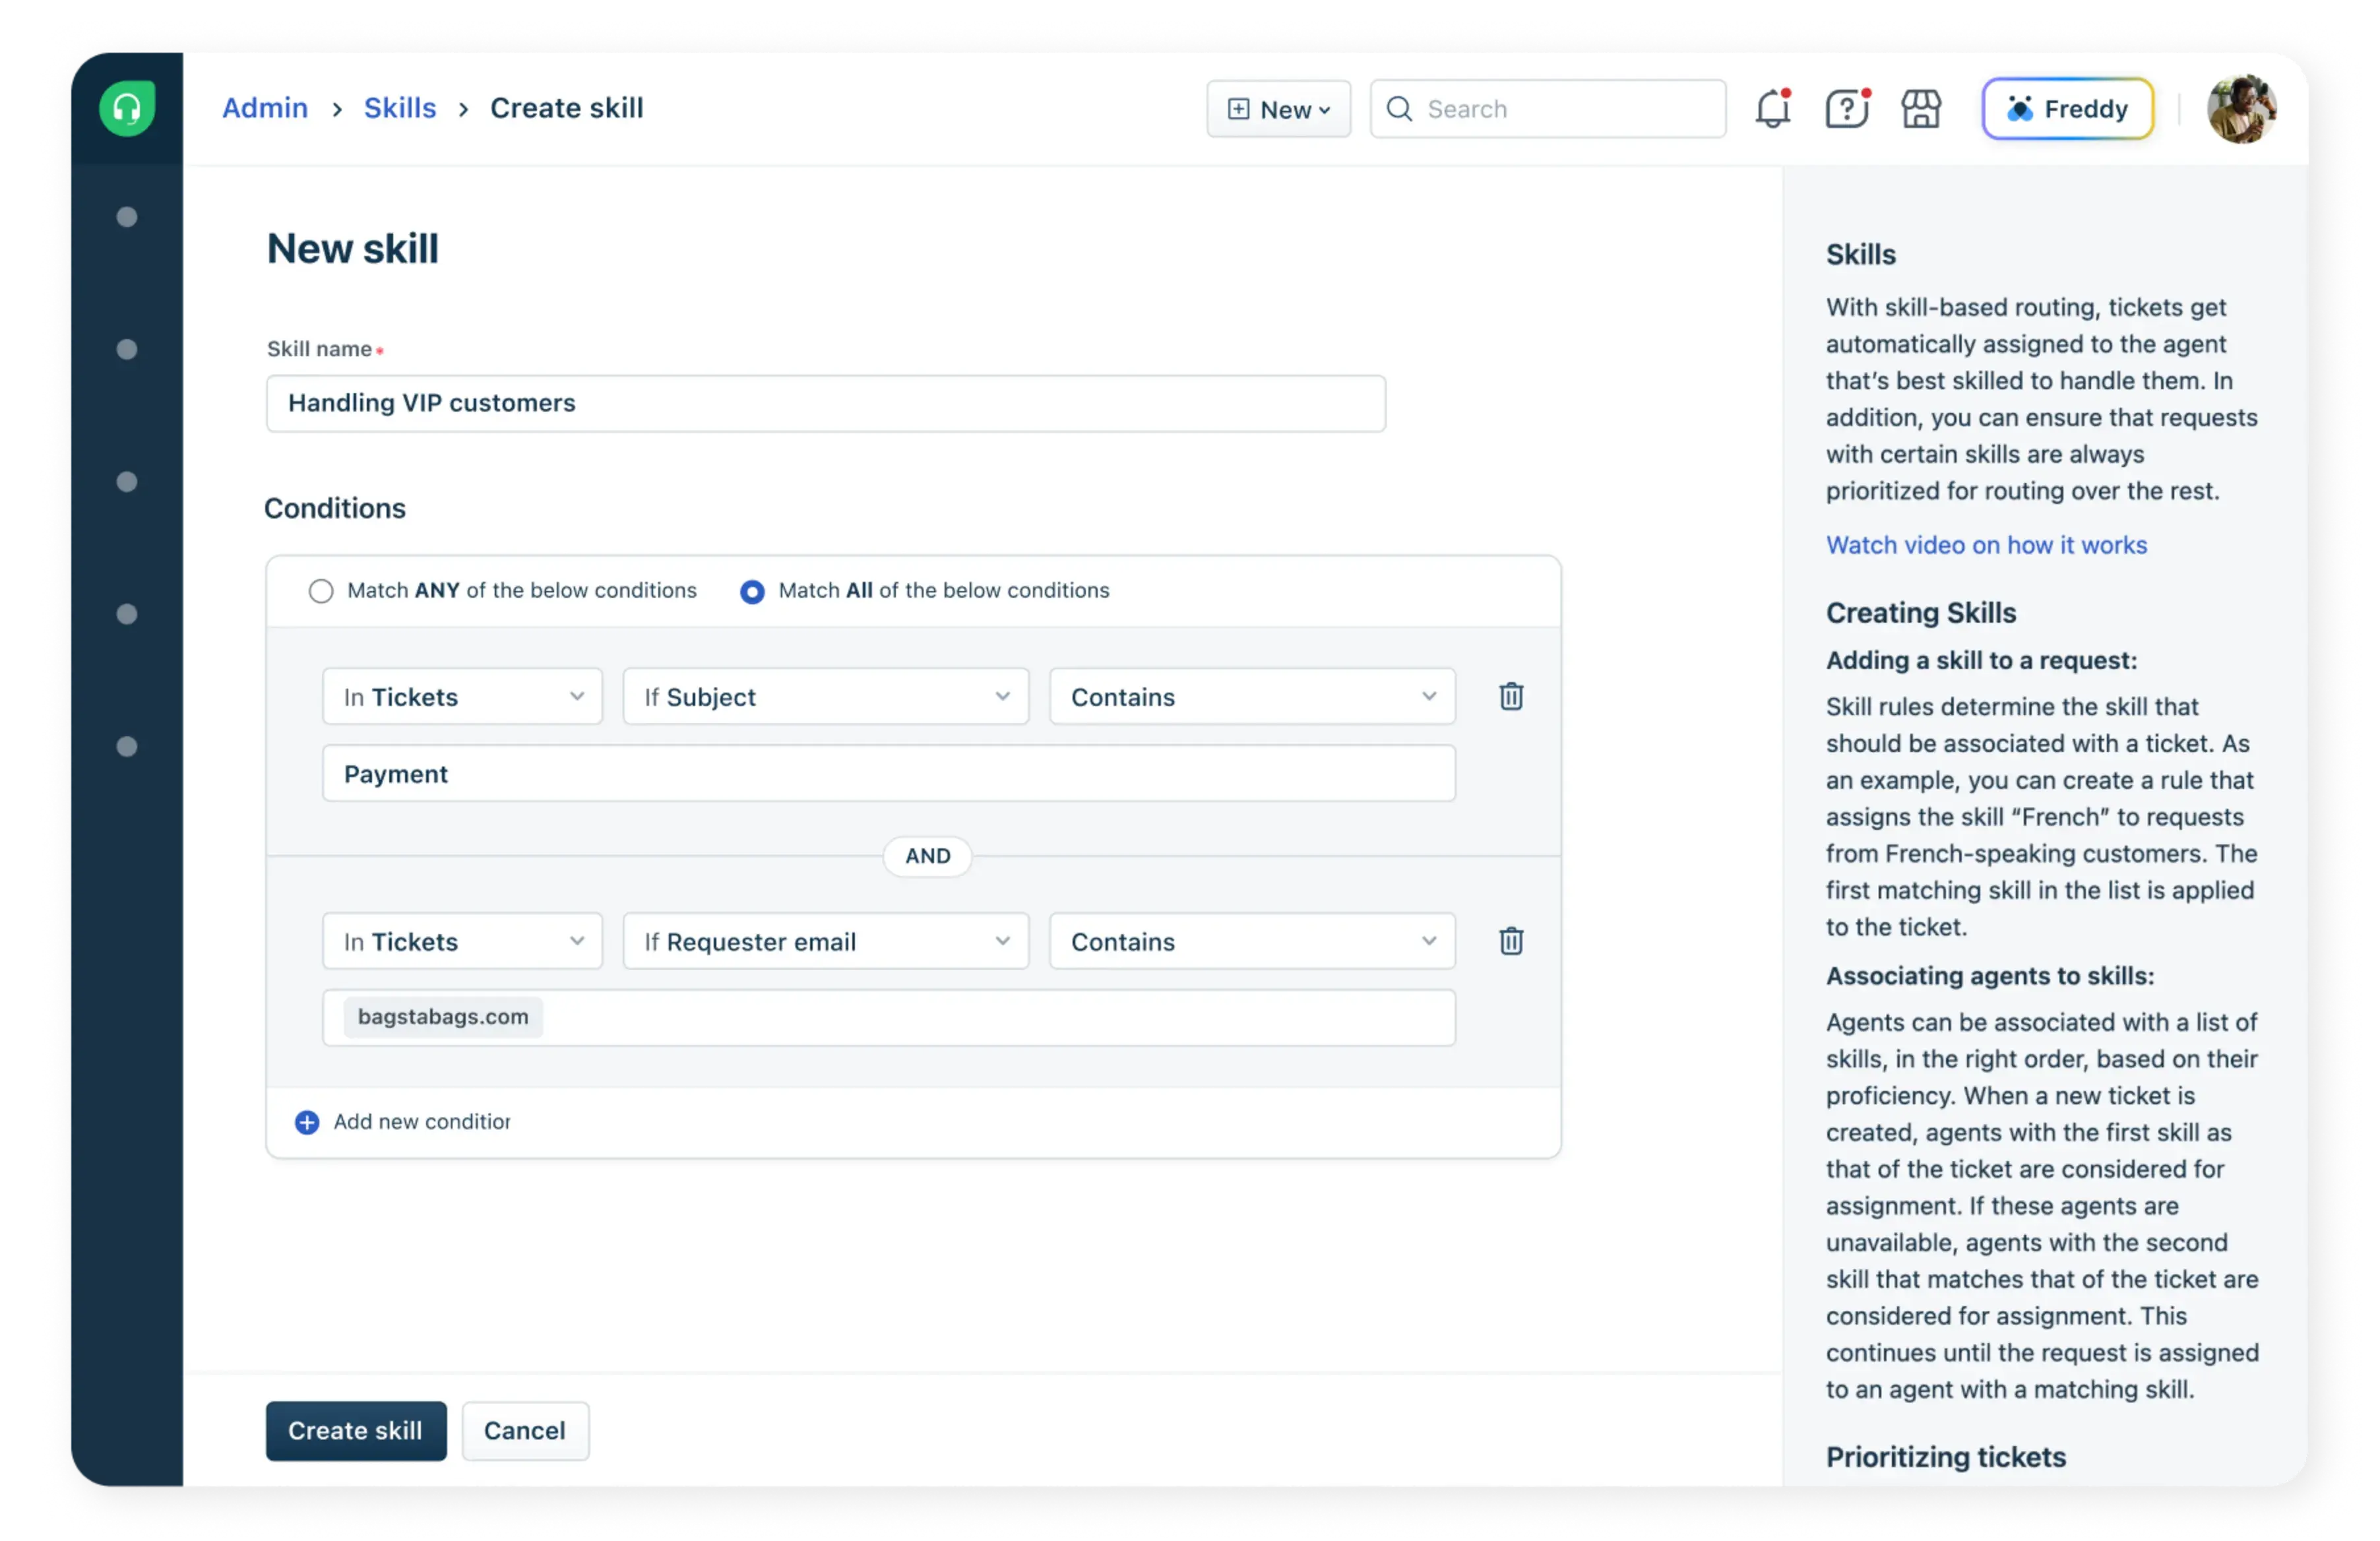Open the If Requester email dropdown

[825, 941]
